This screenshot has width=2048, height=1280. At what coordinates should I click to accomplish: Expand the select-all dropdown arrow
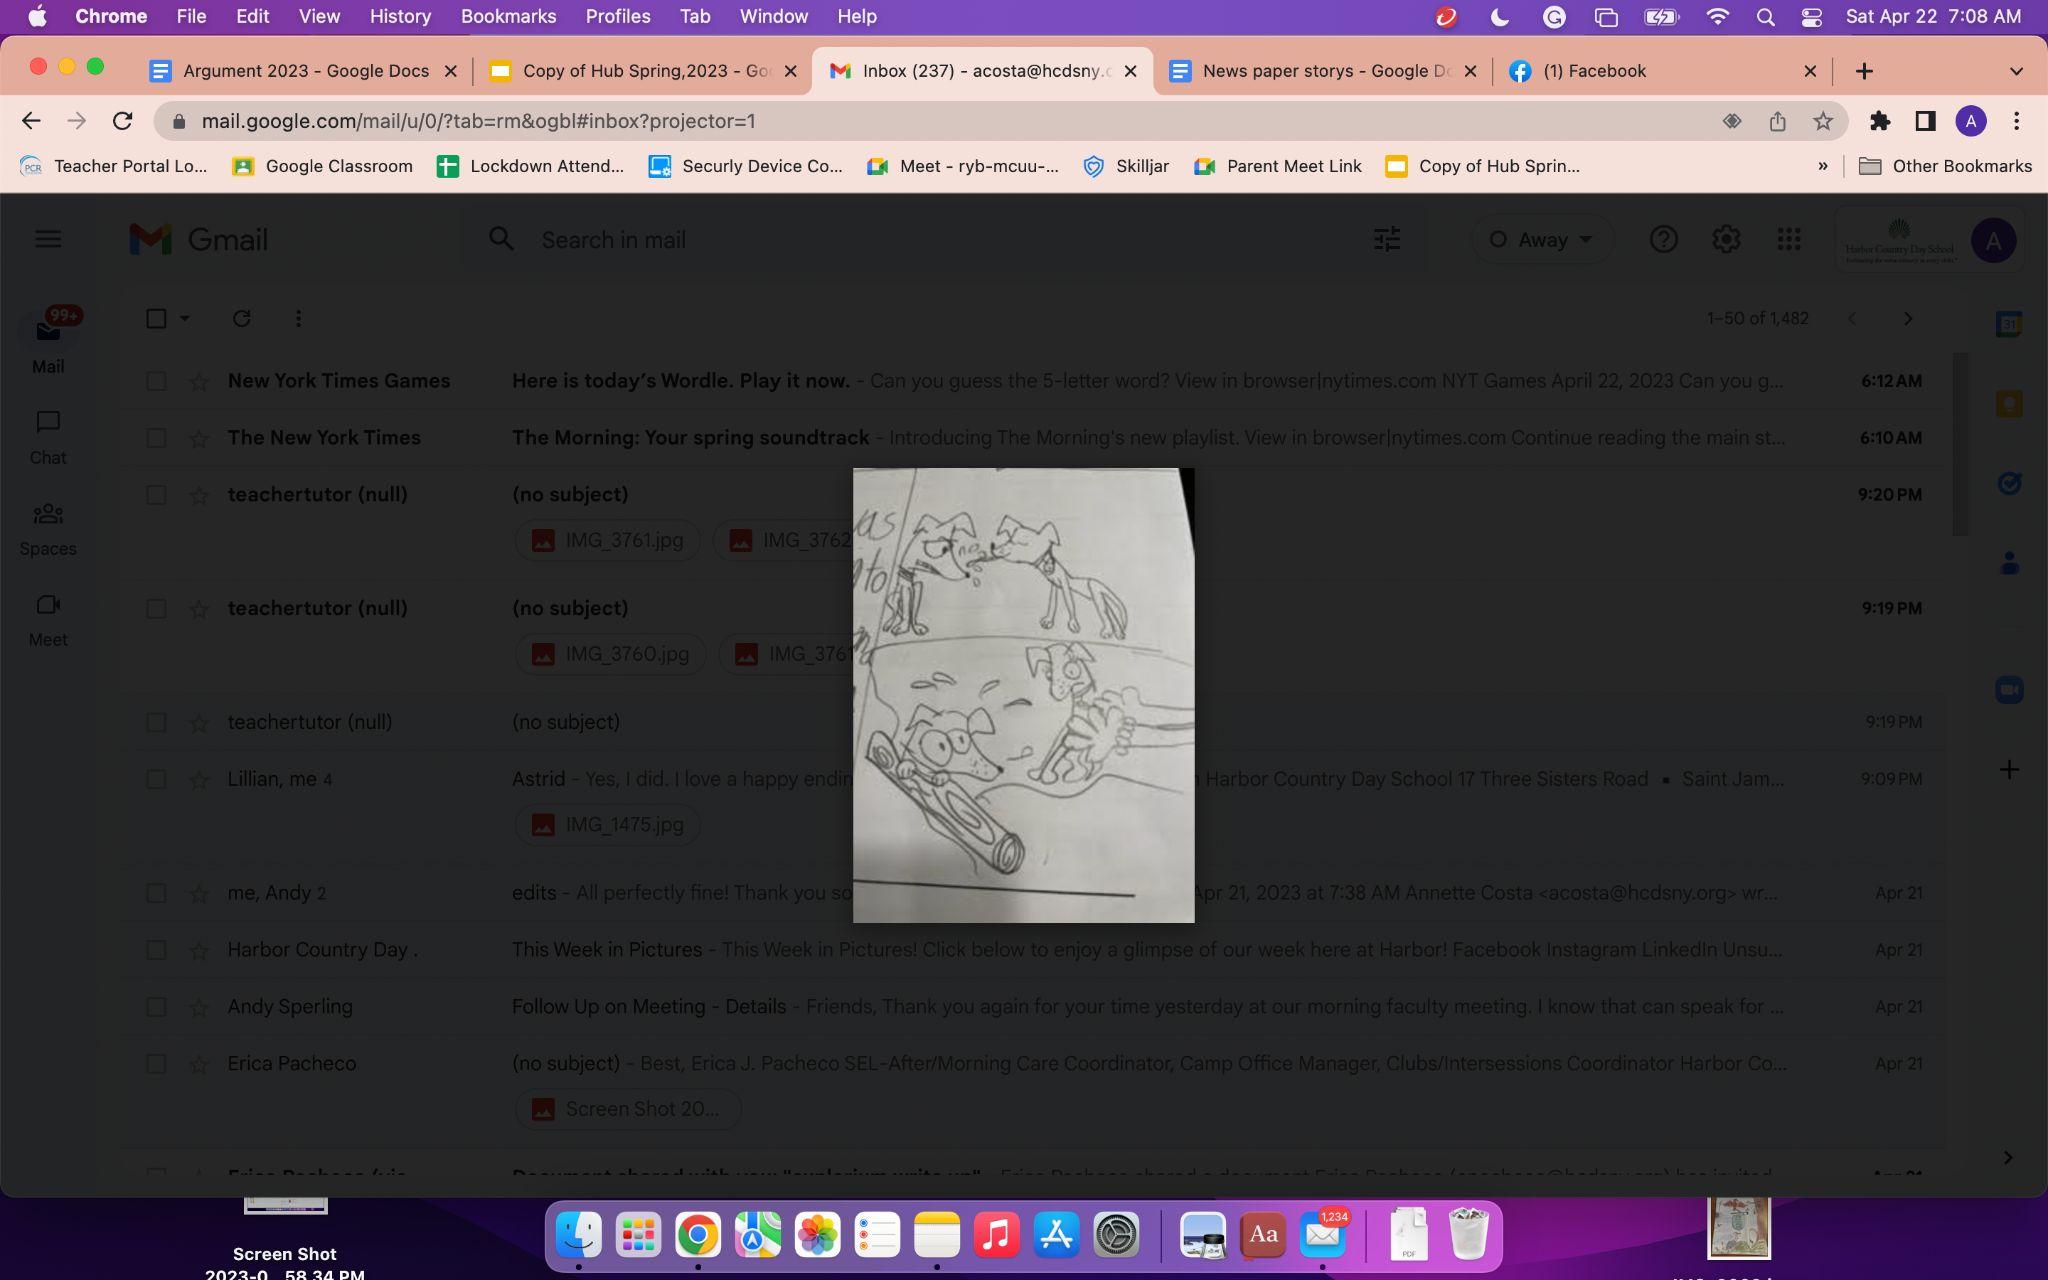click(185, 318)
